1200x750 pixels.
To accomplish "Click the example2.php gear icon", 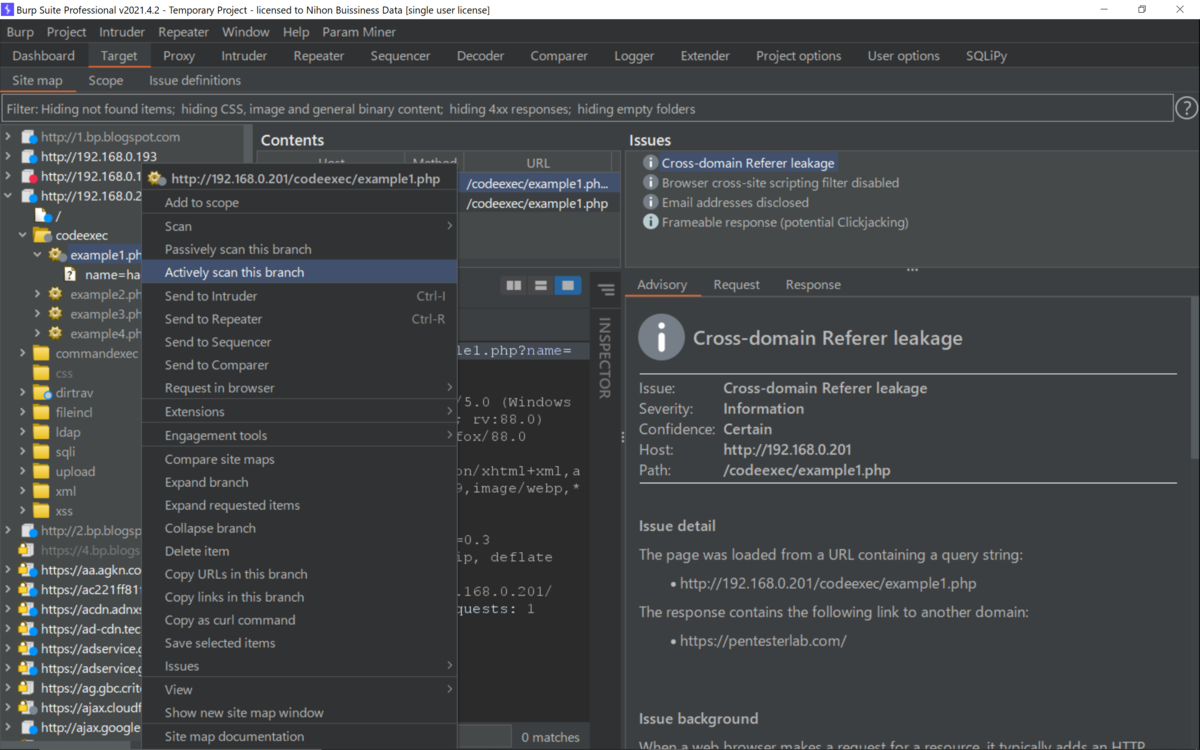I will pos(56,295).
